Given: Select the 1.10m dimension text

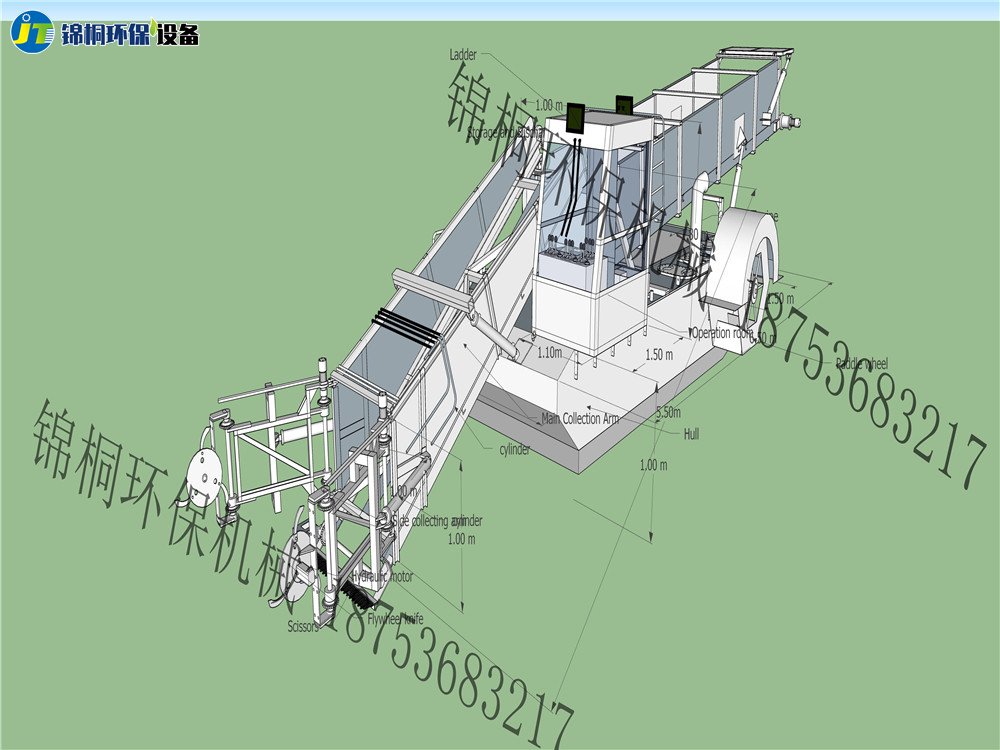Looking at the screenshot, I should pyautogui.click(x=549, y=352).
